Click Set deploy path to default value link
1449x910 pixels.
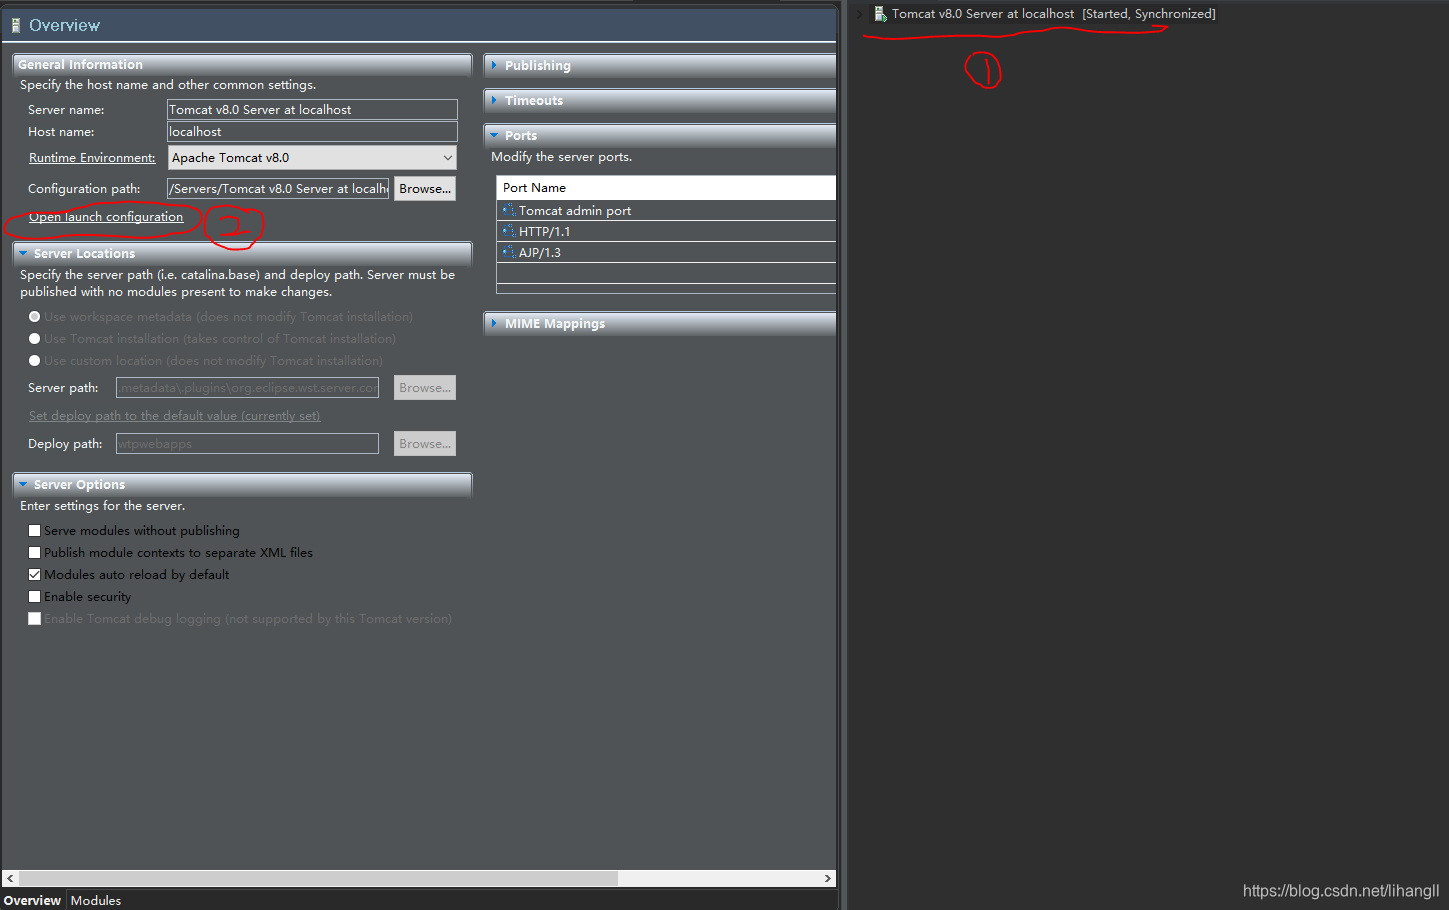click(174, 416)
